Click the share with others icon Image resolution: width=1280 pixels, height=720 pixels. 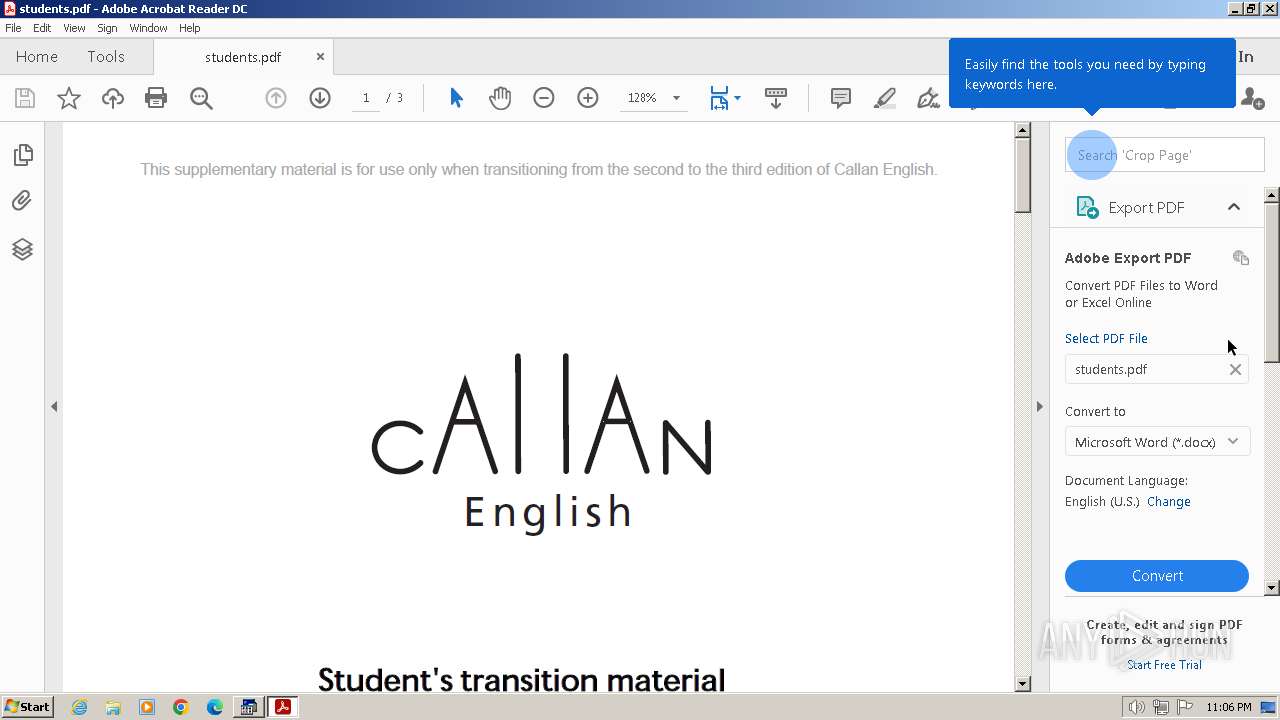(1252, 98)
